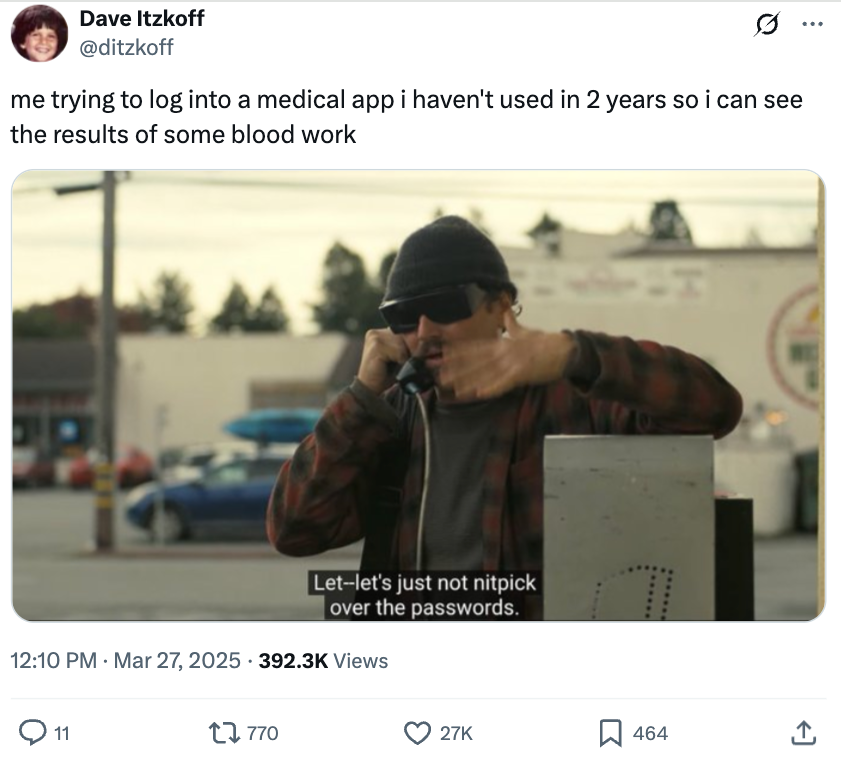Open the 392.3K Views analytics
The height and width of the screenshot is (765, 841).
(x=323, y=660)
